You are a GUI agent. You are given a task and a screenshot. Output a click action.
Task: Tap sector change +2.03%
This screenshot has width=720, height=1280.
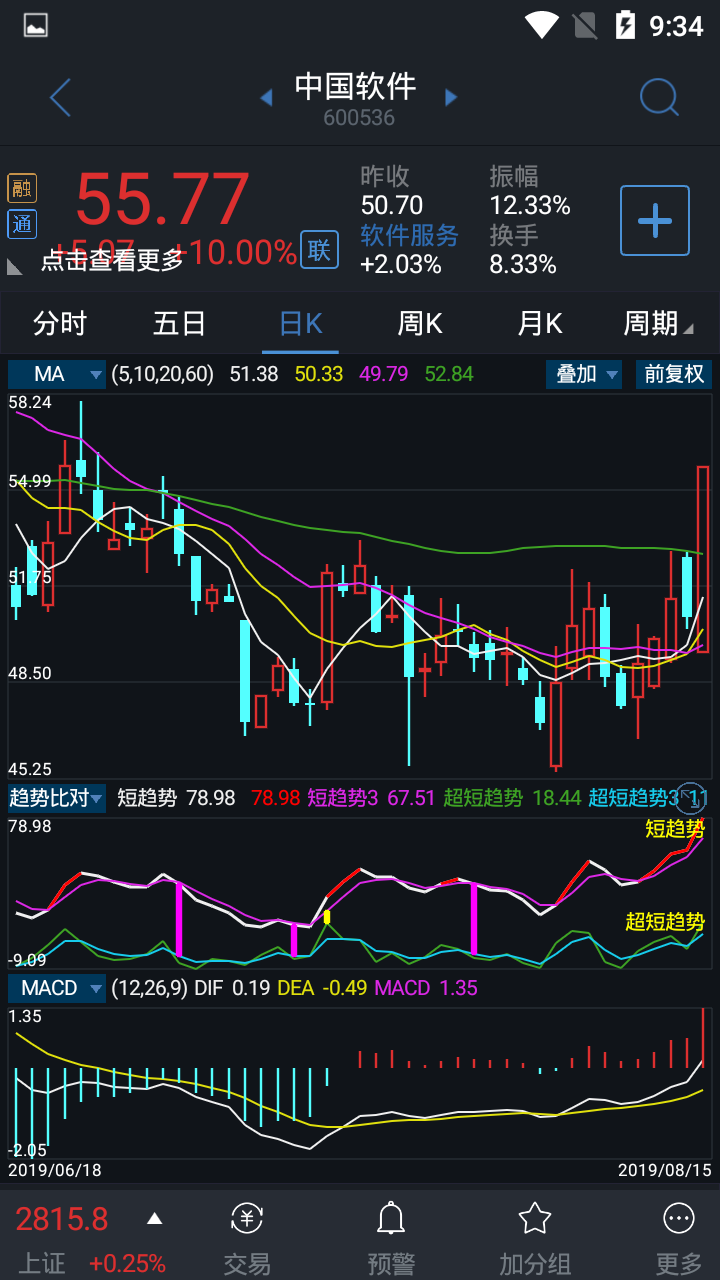click(x=401, y=264)
